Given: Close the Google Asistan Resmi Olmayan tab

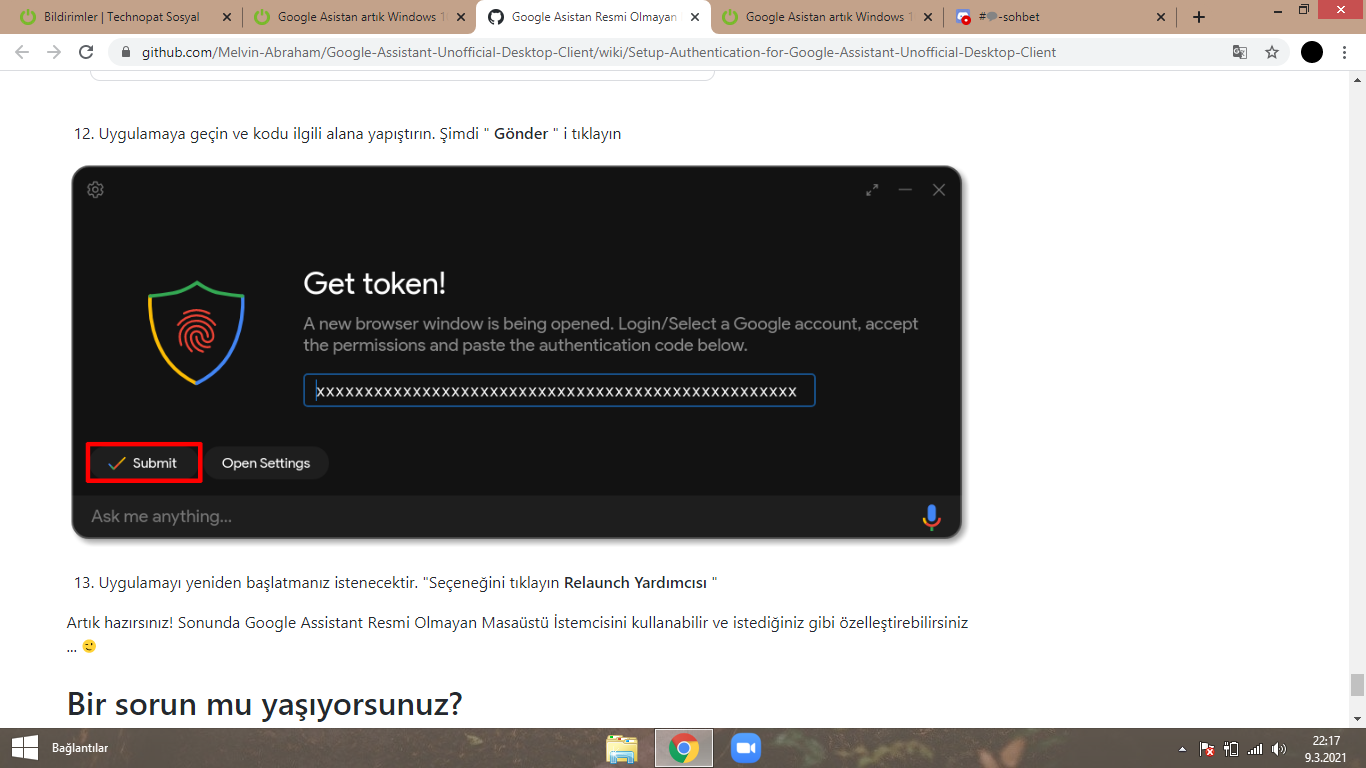Looking at the screenshot, I should [695, 17].
